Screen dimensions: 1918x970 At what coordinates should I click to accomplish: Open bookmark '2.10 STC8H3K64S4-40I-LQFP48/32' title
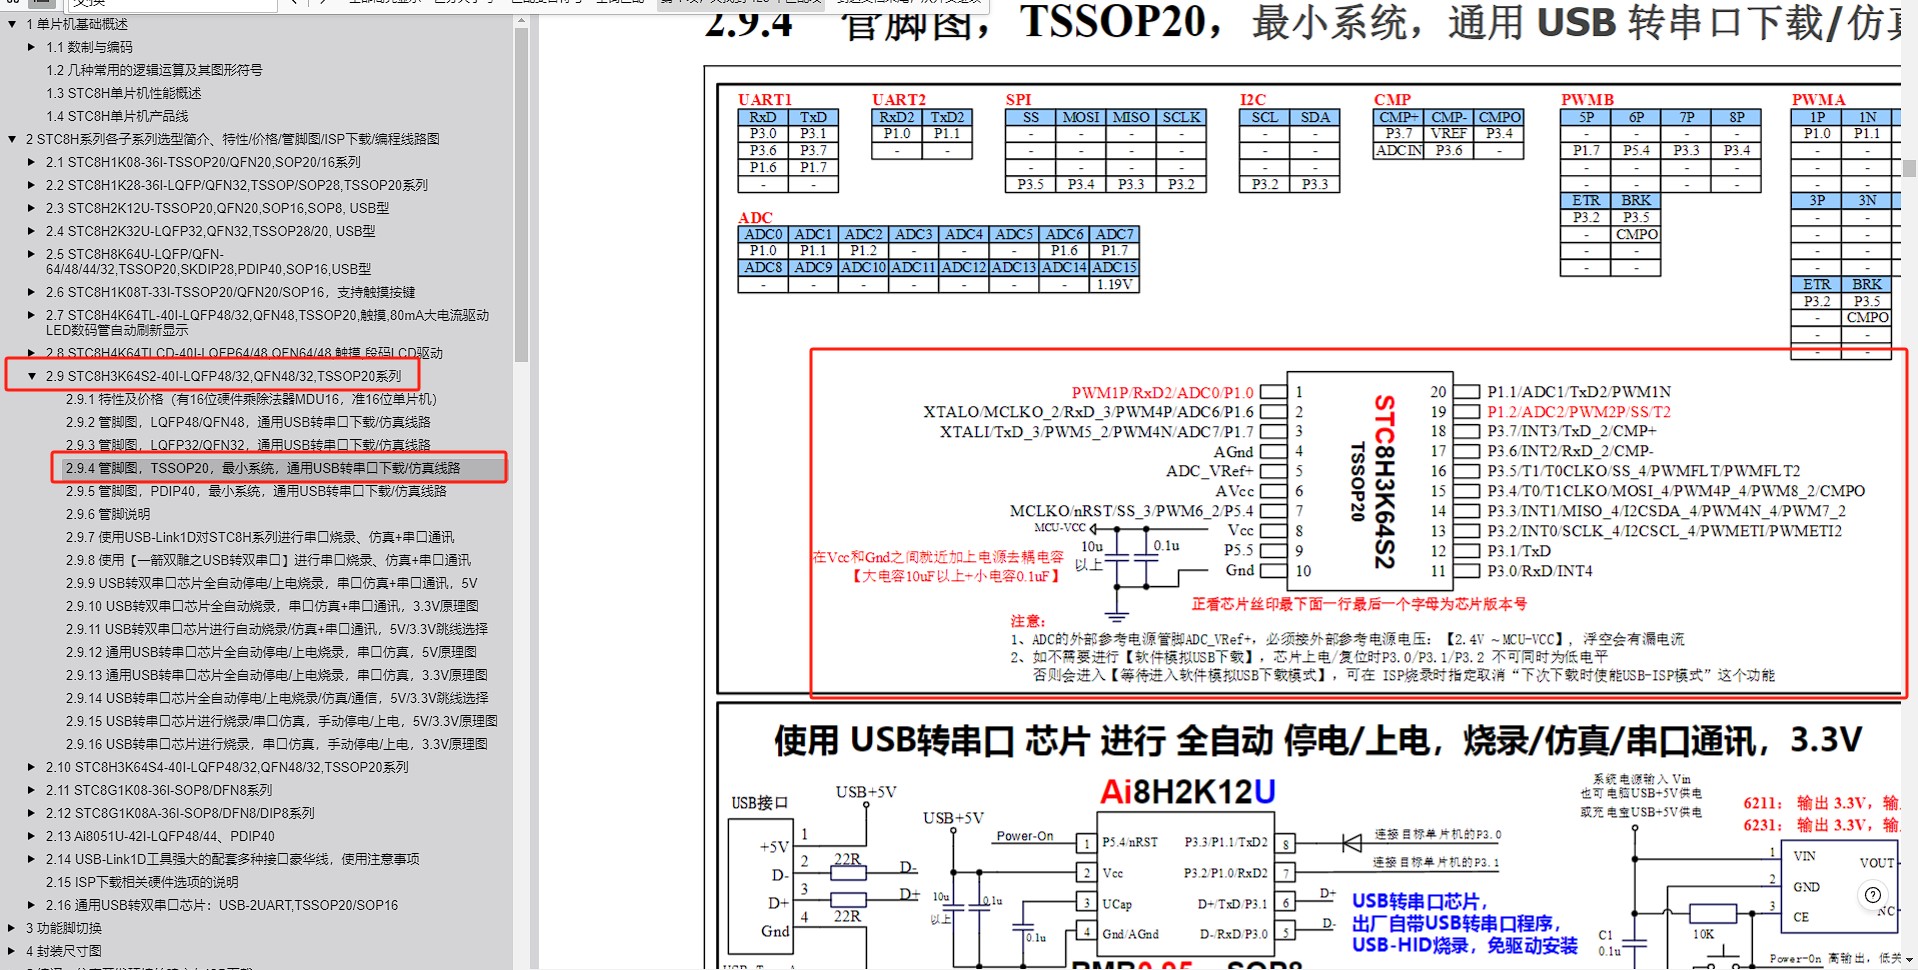pos(227,767)
